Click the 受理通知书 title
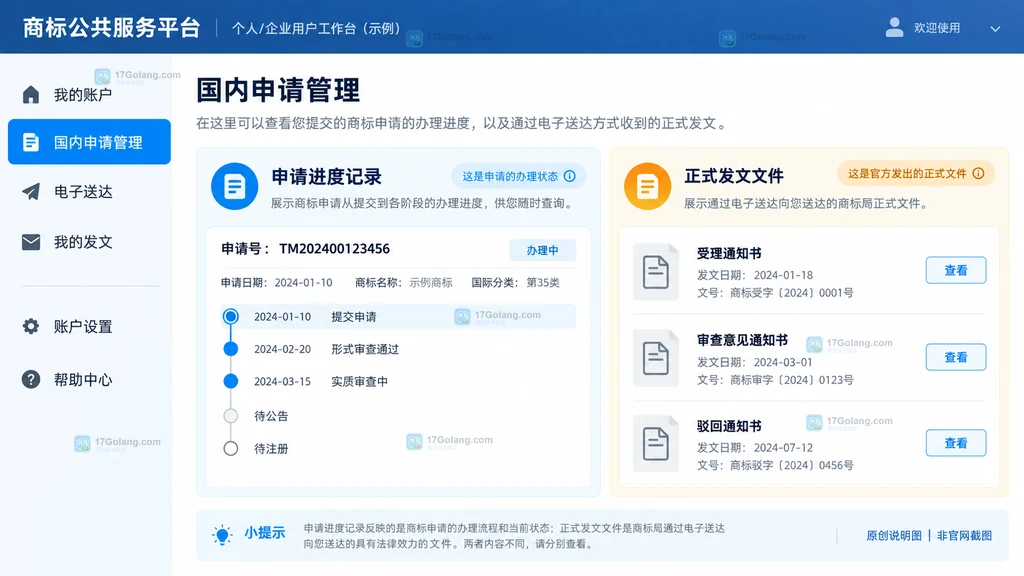1024x576 pixels. click(x=729, y=253)
